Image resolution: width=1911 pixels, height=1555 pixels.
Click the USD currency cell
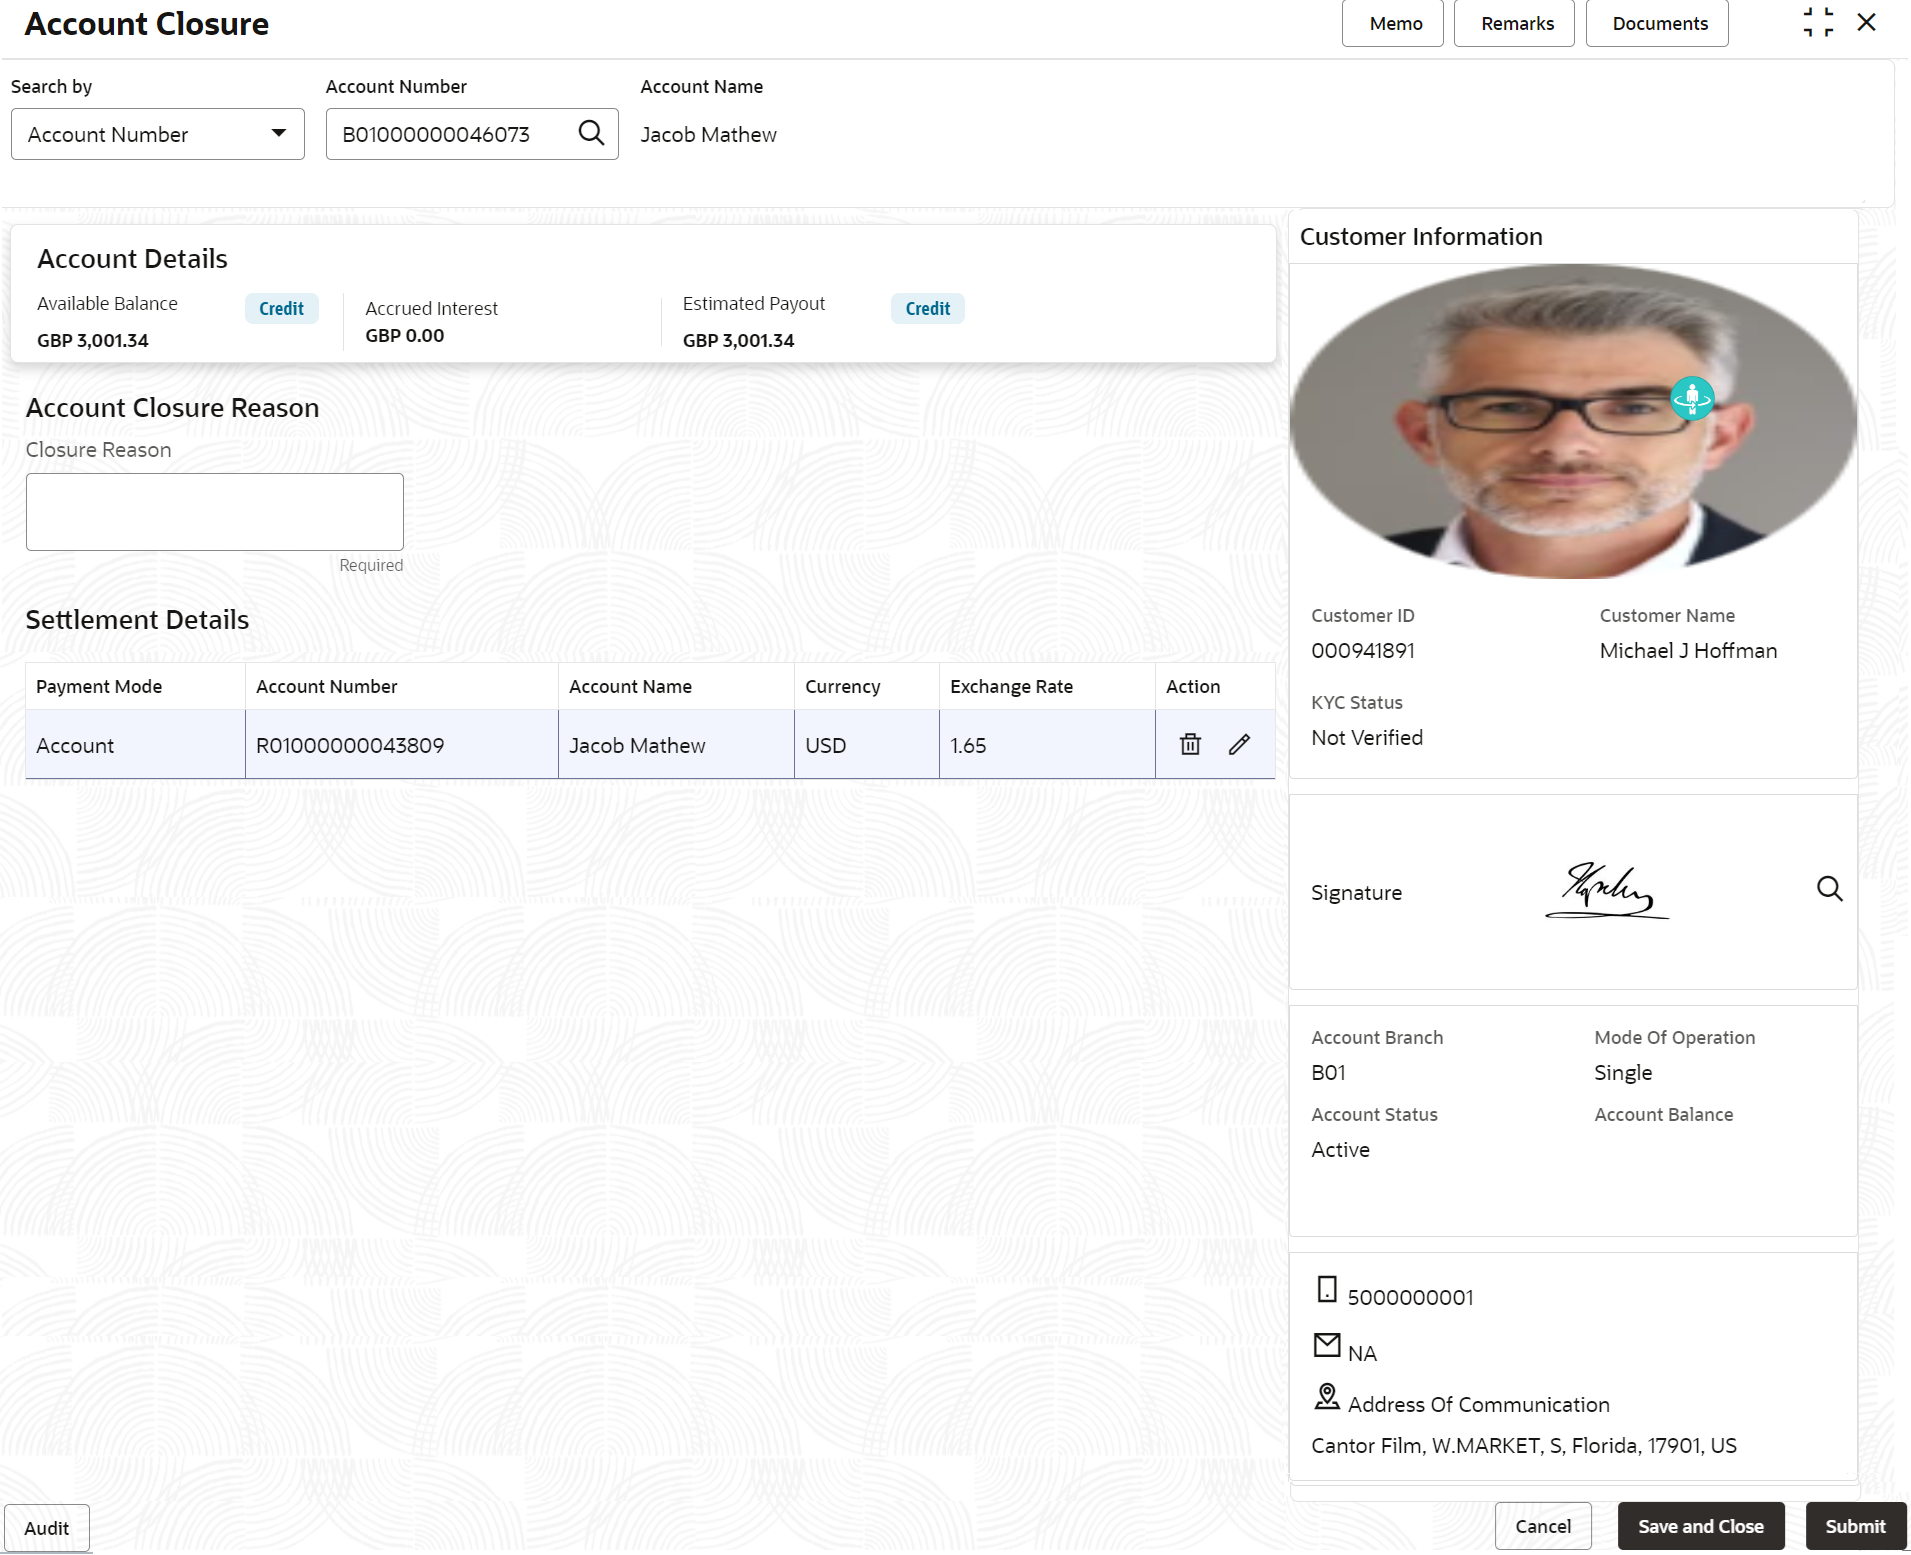[867, 745]
